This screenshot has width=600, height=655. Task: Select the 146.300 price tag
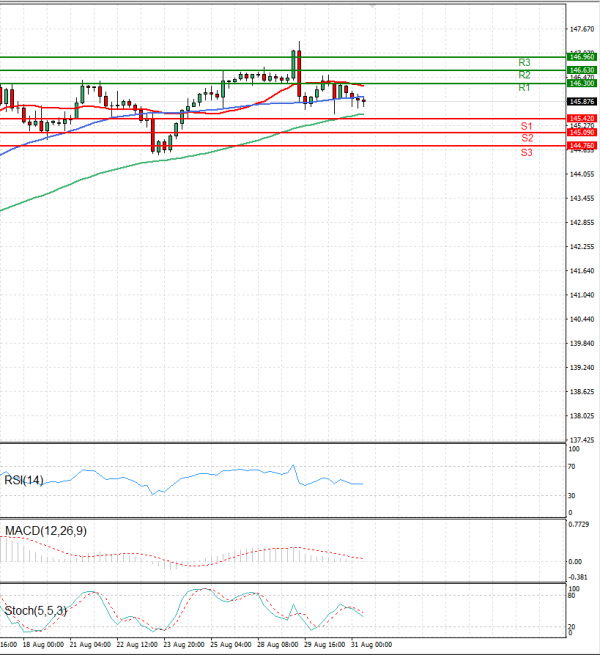click(582, 84)
